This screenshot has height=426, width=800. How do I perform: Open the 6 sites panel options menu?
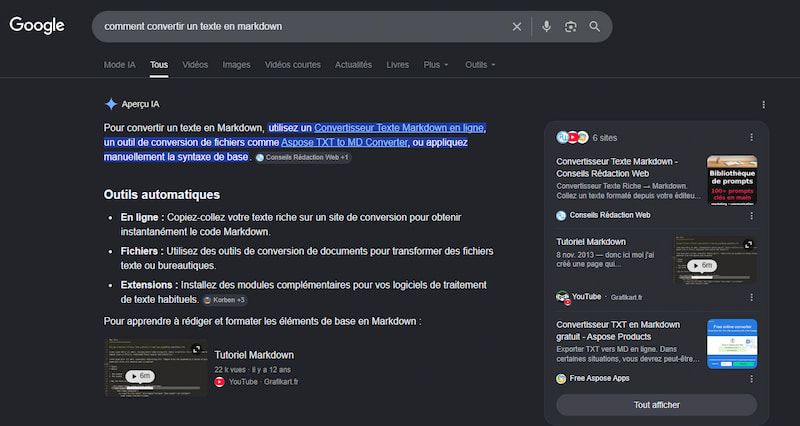coord(751,137)
